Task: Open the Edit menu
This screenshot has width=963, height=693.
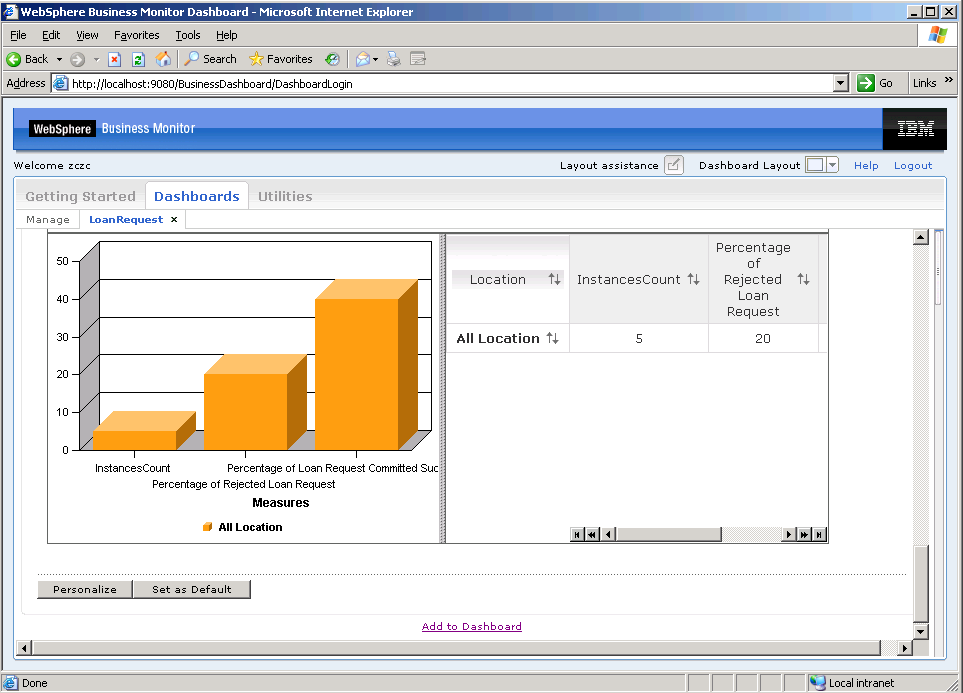Action: (x=51, y=35)
